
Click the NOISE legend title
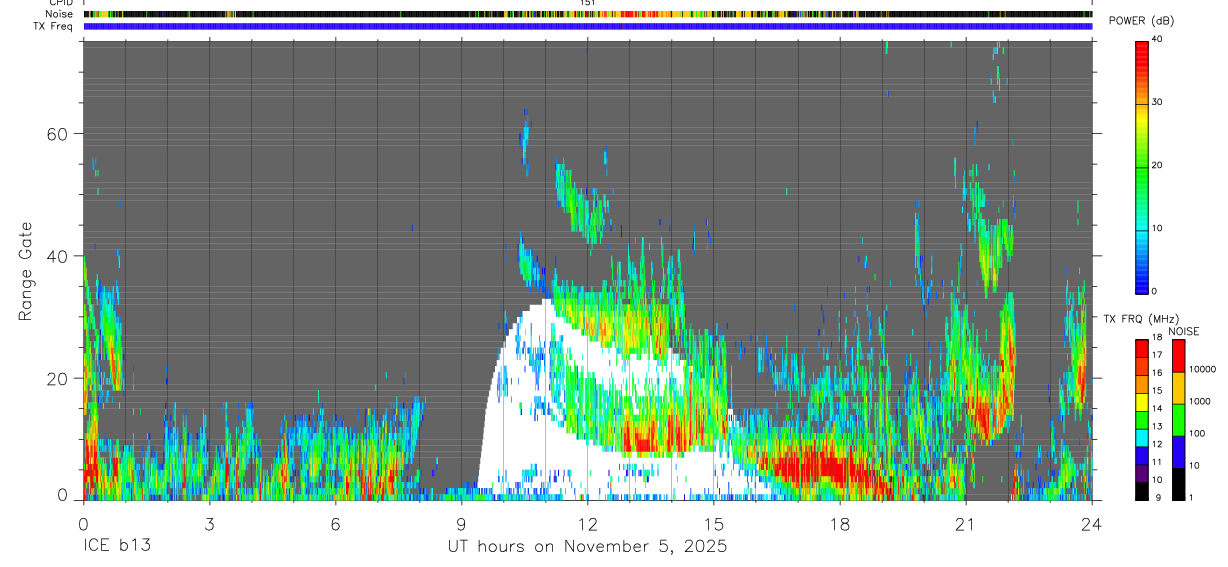click(1183, 331)
